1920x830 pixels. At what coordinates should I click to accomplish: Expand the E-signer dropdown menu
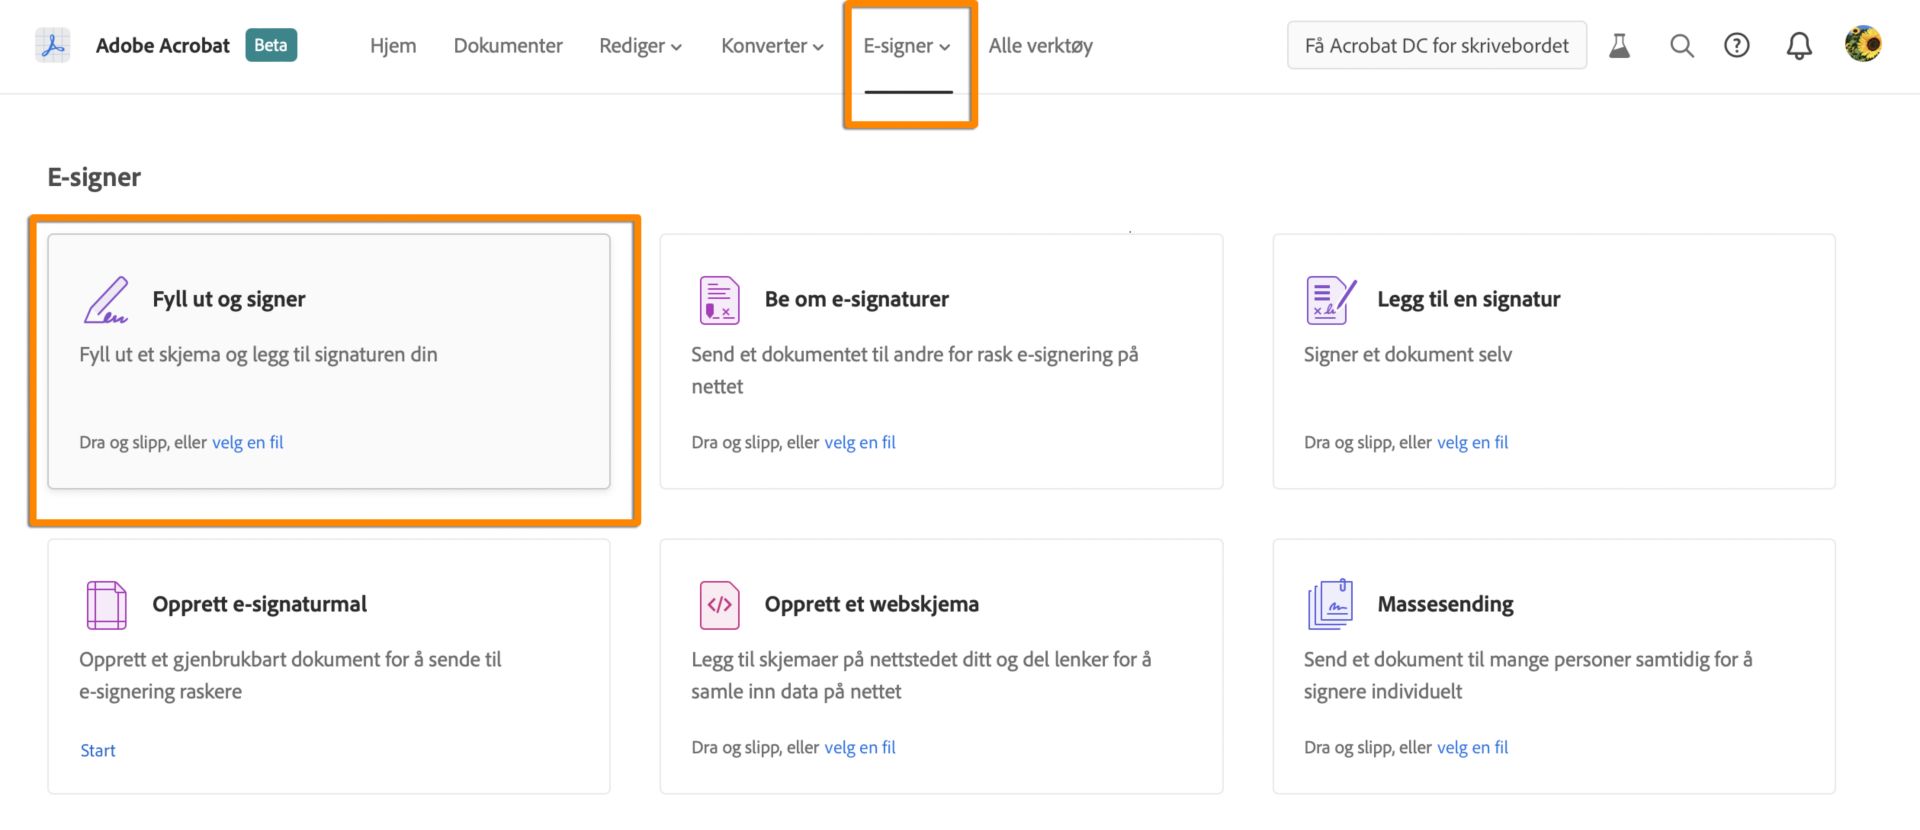(x=907, y=46)
